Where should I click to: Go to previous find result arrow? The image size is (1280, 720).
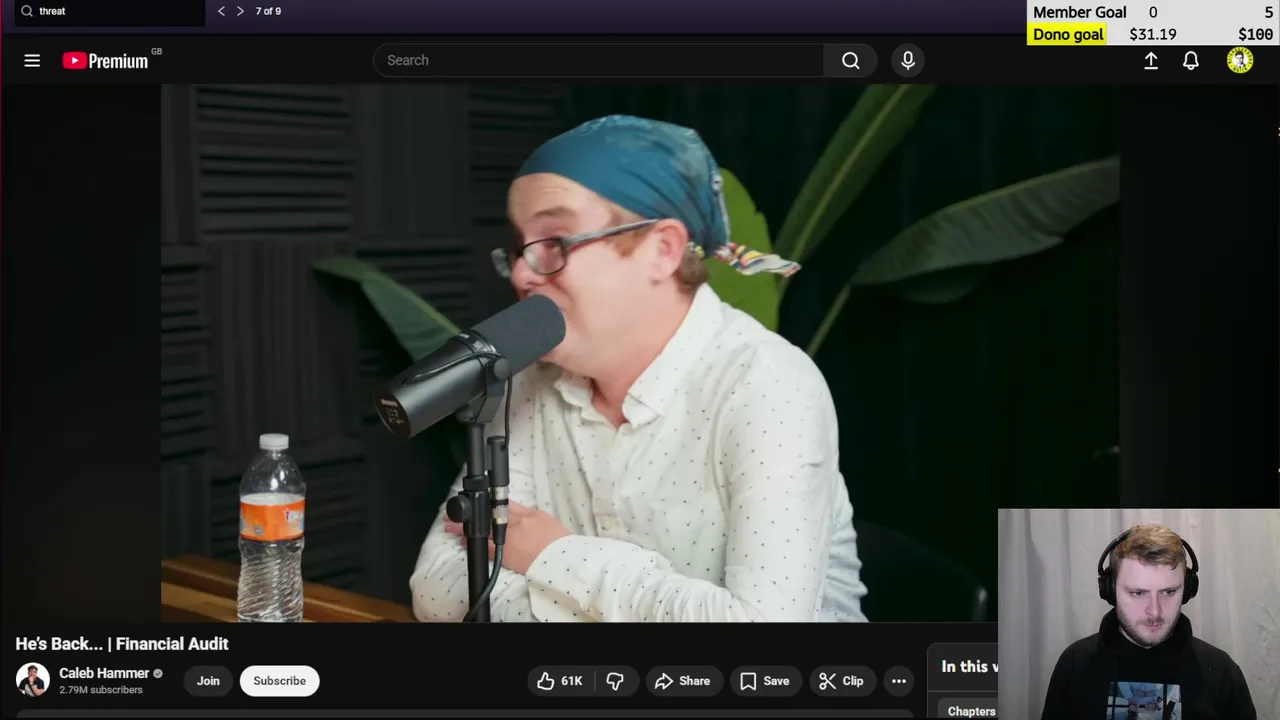pos(221,11)
